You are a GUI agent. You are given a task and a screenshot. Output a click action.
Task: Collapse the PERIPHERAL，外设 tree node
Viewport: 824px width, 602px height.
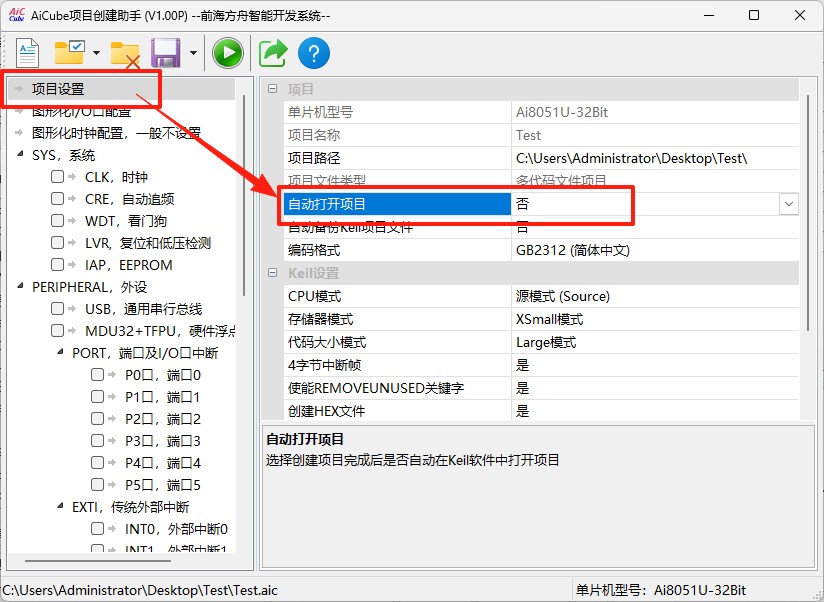pyautogui.click(x=20, y=286)
